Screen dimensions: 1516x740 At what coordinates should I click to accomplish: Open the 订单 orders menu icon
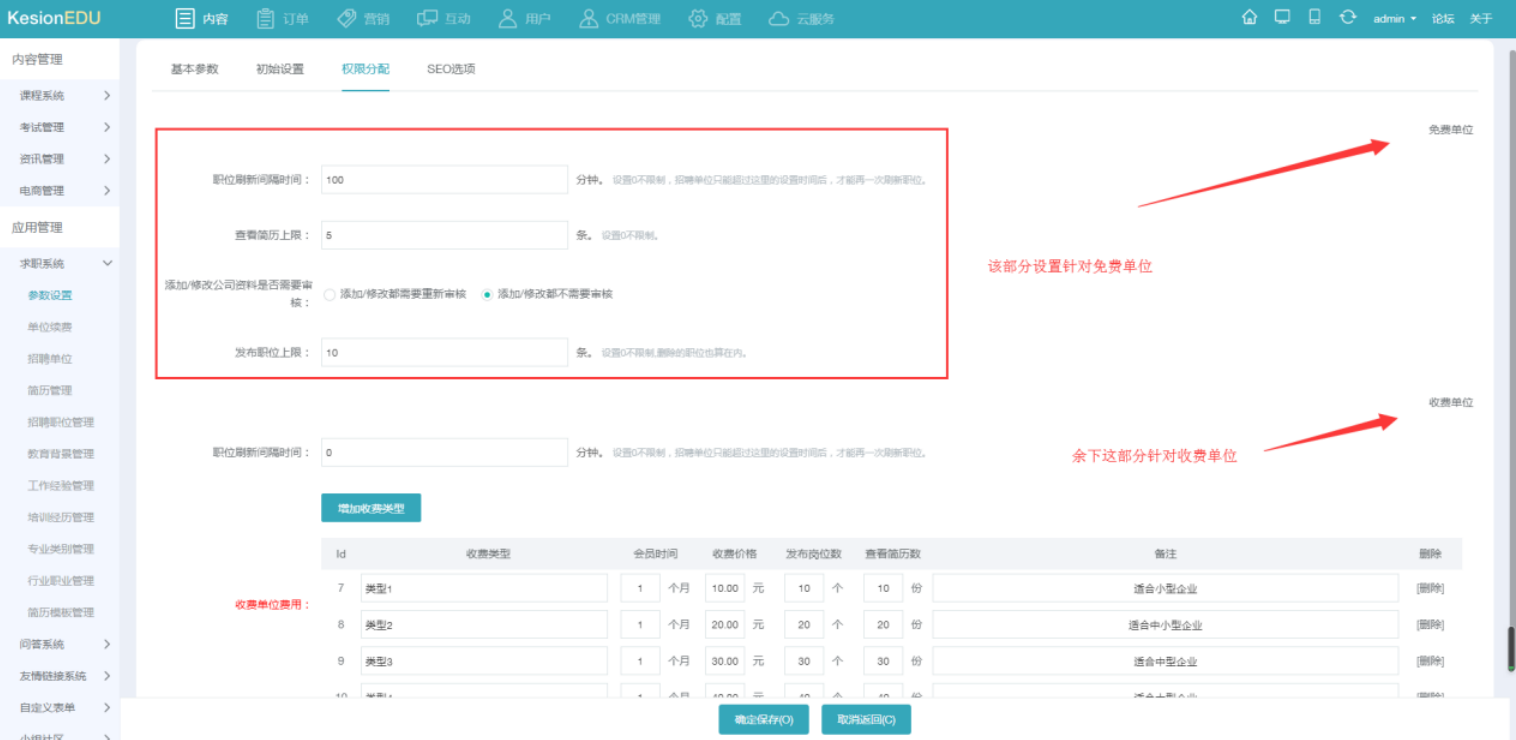[x=265, y=19]
